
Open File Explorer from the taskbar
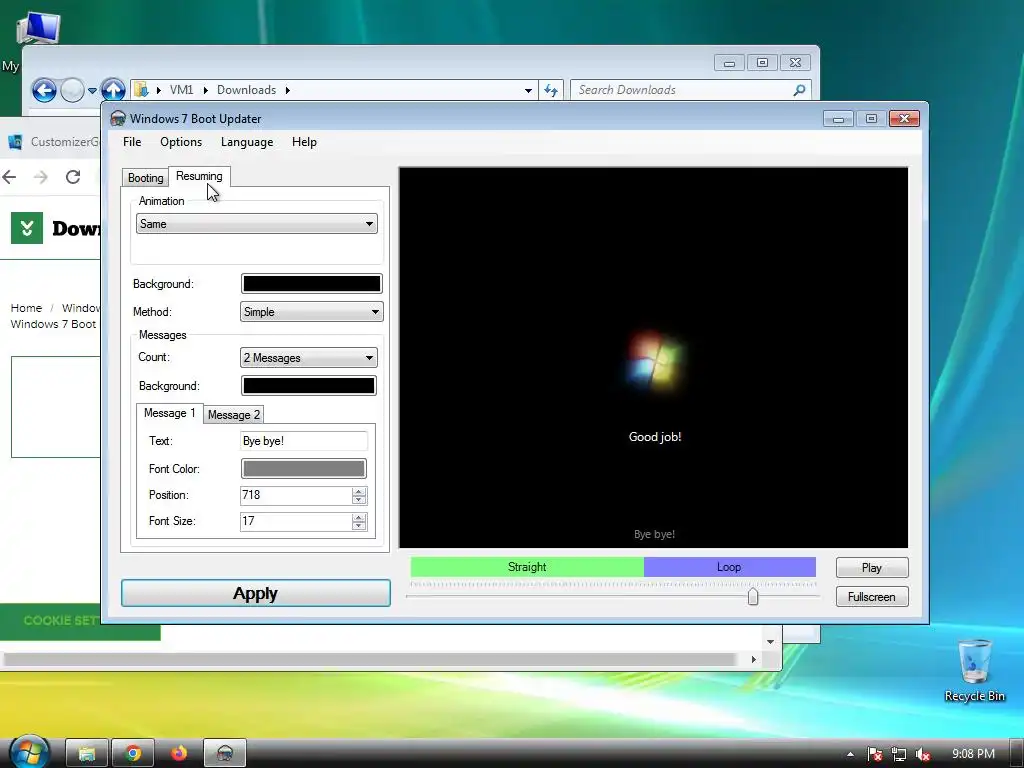tap(87, 754)
